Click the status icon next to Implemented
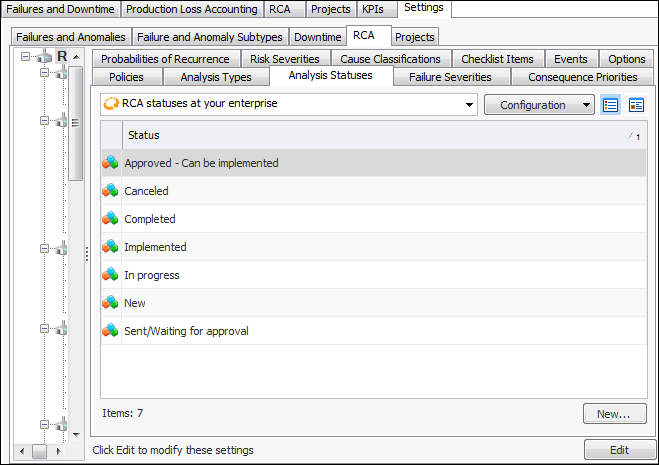 [x=110, y=247]
